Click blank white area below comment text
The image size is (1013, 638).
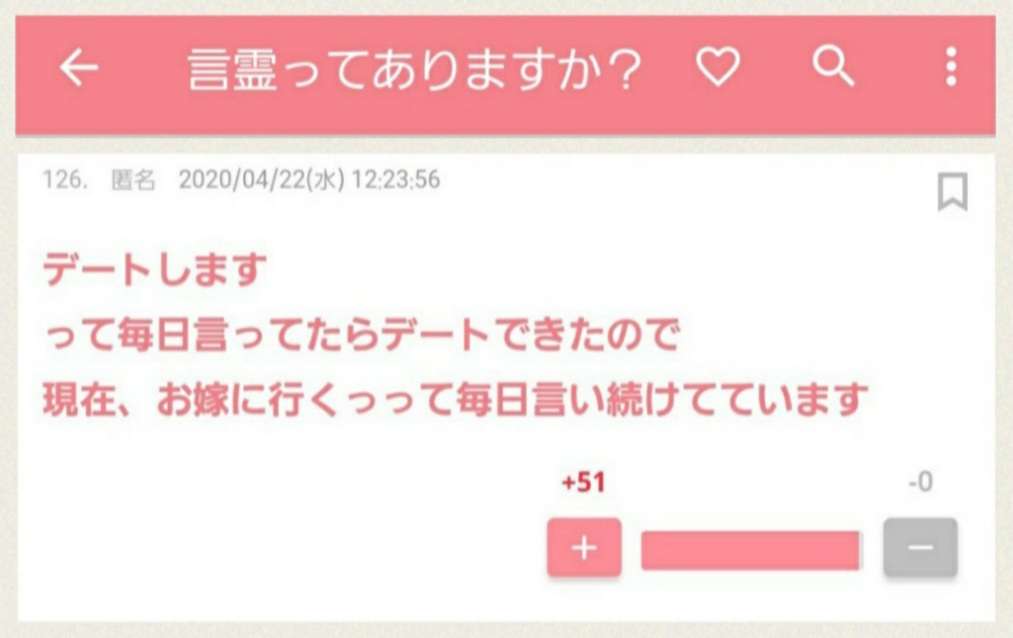tap(278, 517)
